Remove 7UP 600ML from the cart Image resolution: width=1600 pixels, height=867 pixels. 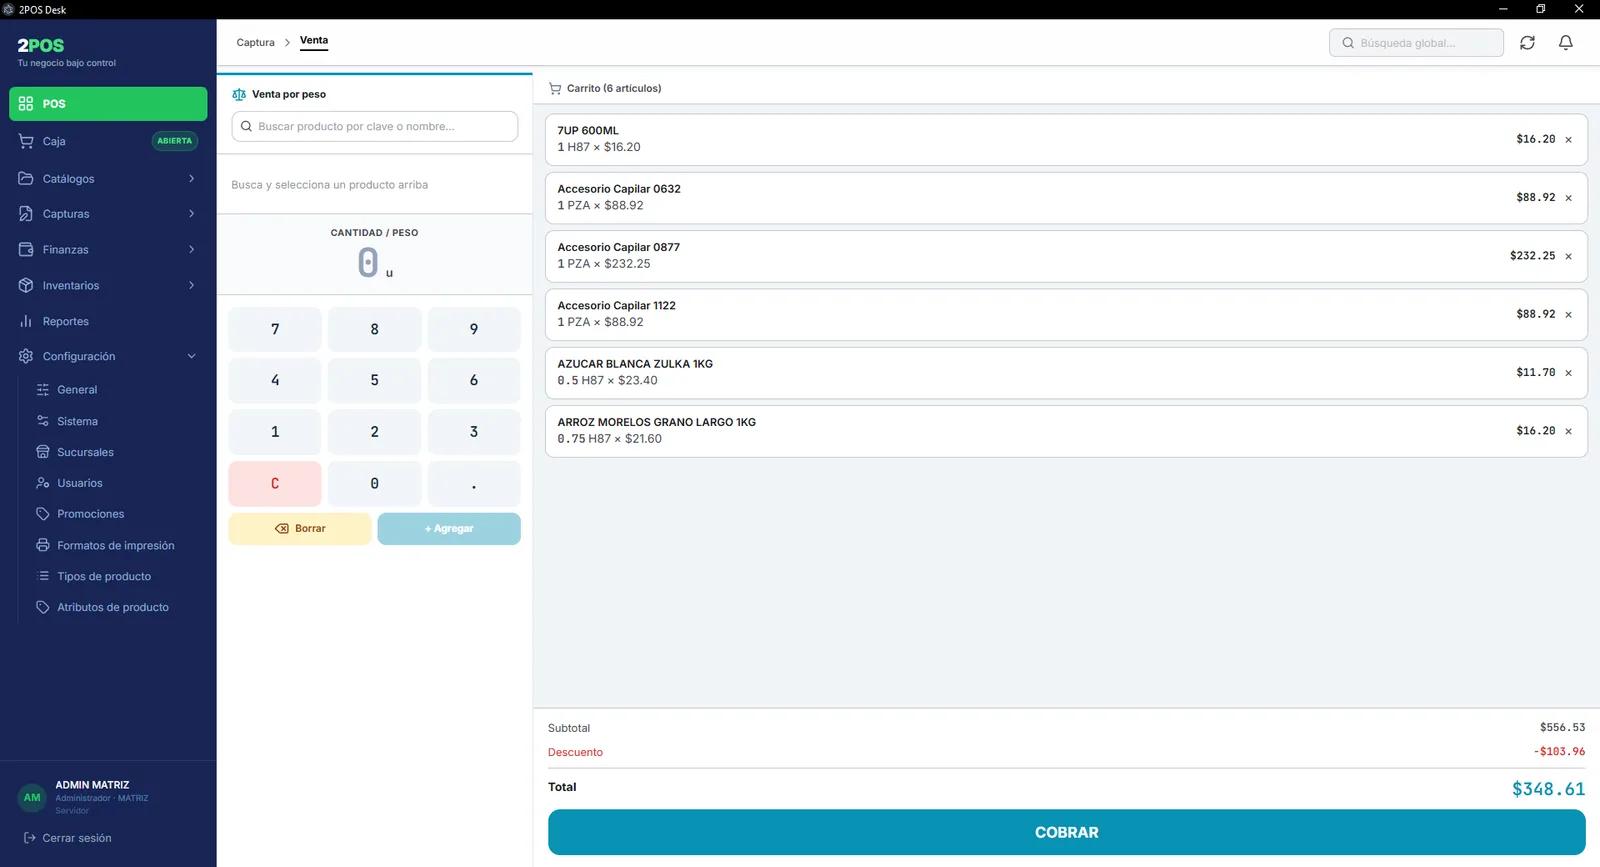point(1568,140)
